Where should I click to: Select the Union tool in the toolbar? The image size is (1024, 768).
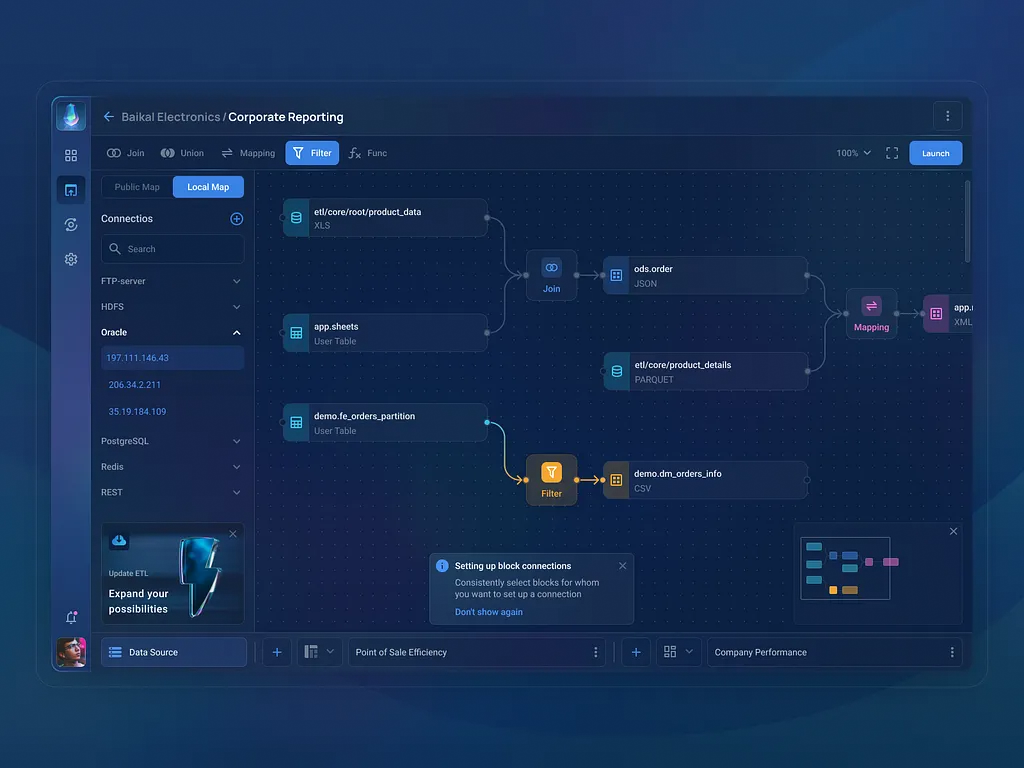point(182,153)
